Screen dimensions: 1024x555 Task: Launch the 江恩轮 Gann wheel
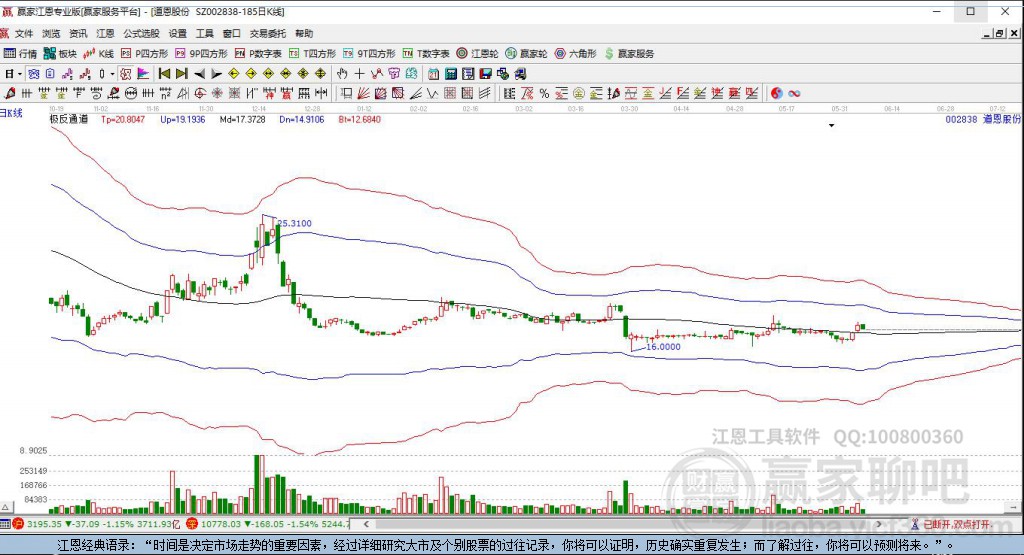pyautogui.click(x=477, y=54)
